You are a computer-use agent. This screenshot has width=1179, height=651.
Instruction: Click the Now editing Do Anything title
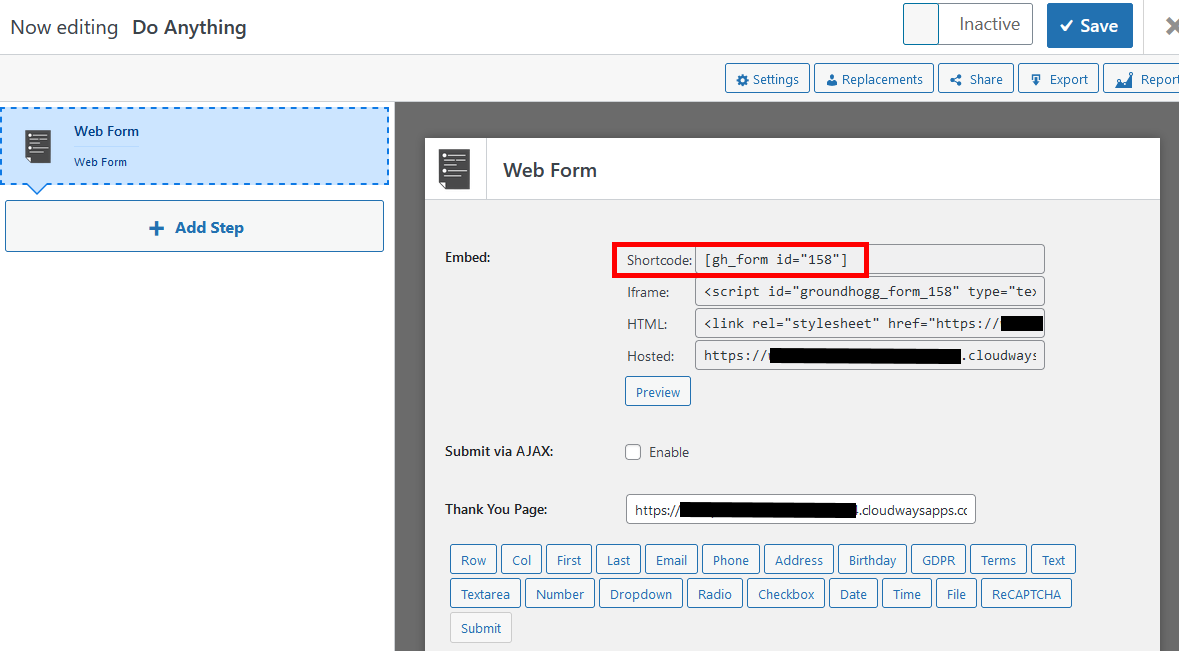point(128,27)
